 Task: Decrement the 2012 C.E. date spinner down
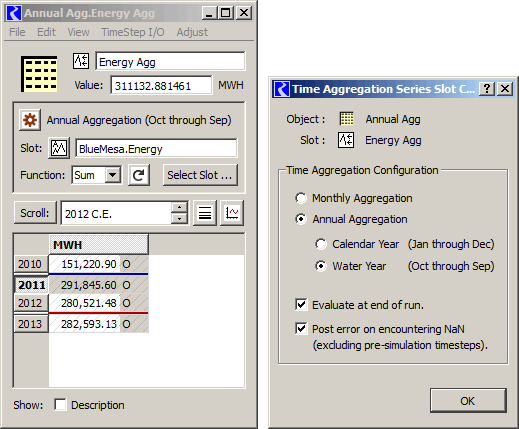pos(179,218)
